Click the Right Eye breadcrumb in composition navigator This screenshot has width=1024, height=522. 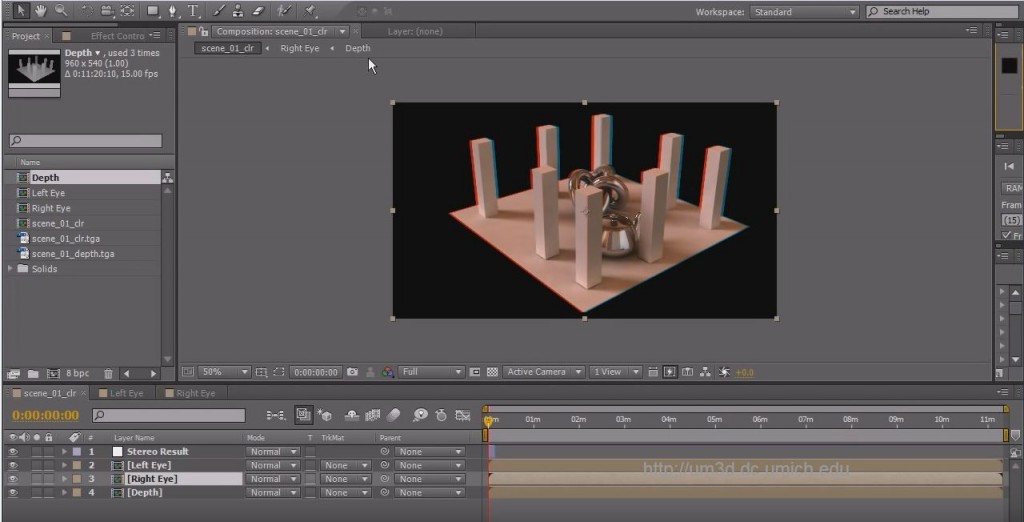tap(299, 48)
